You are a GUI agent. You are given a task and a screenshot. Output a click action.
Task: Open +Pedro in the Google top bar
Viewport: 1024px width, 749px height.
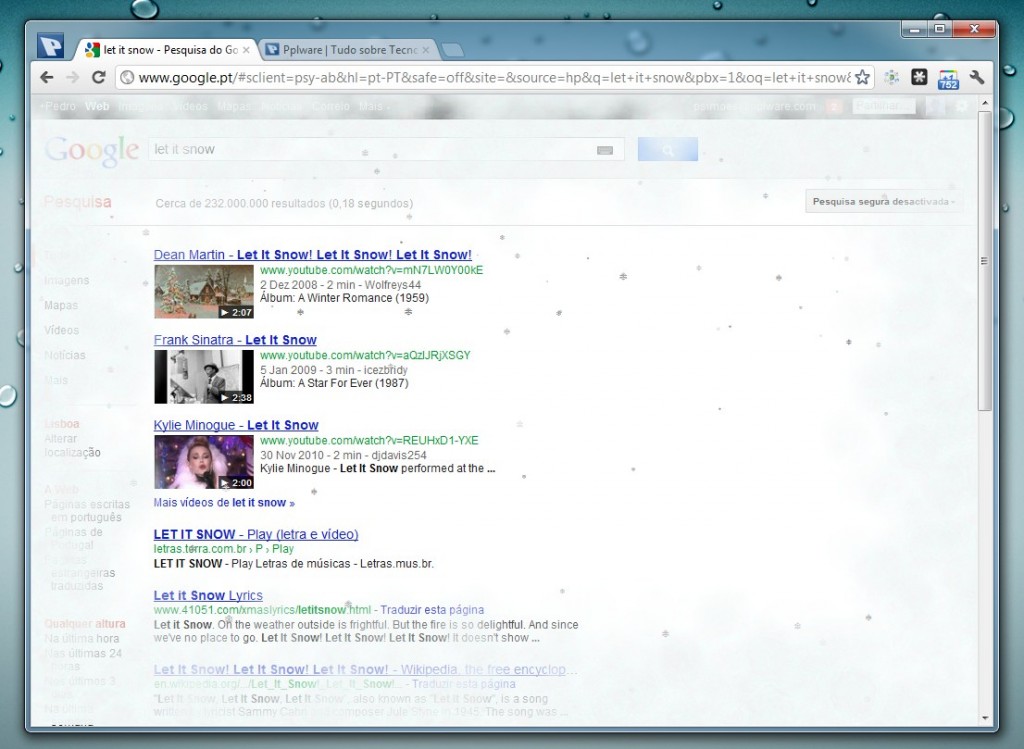[x=58, y=106]
